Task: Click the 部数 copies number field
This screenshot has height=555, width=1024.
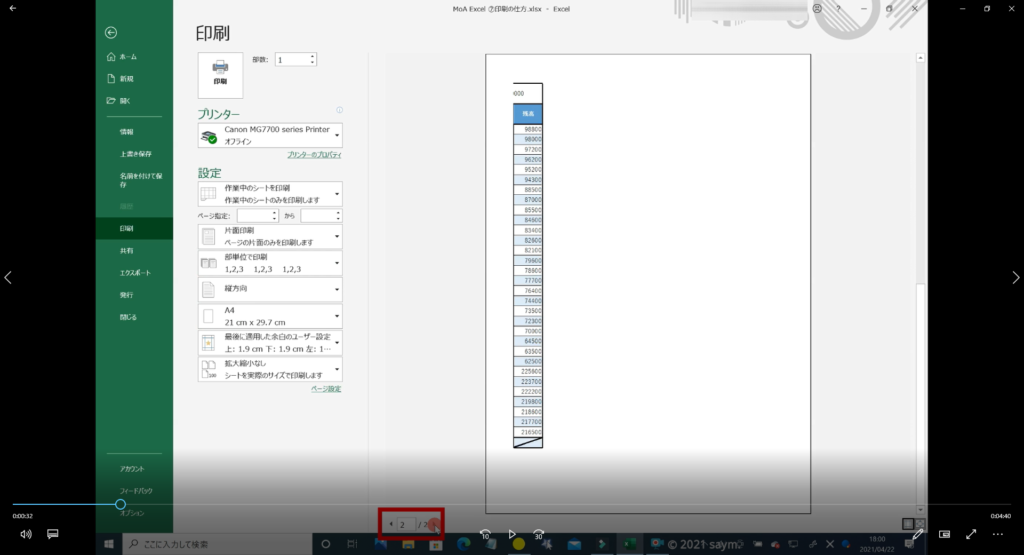Action: (293, 60)
